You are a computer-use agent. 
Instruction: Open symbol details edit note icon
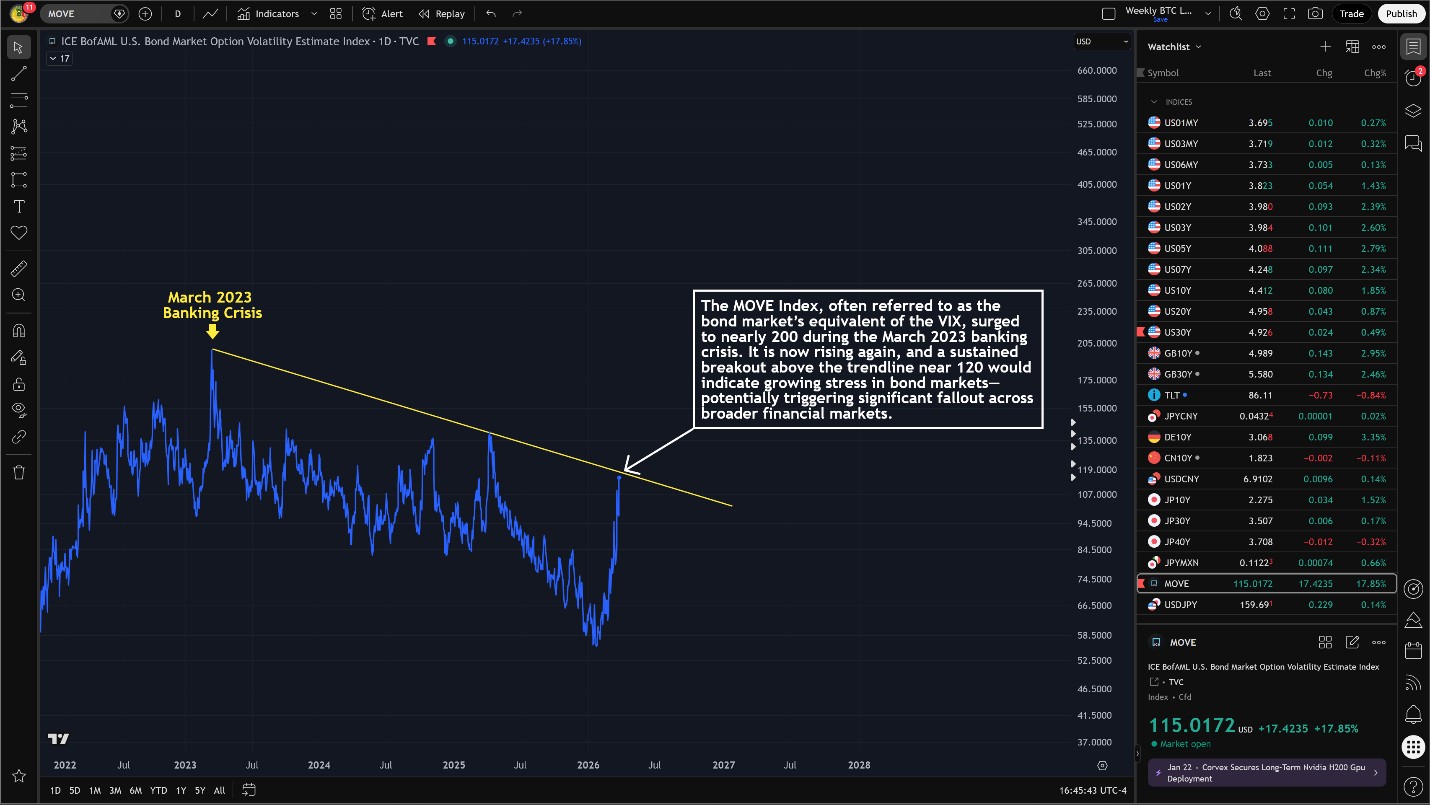pos(1352,642)
